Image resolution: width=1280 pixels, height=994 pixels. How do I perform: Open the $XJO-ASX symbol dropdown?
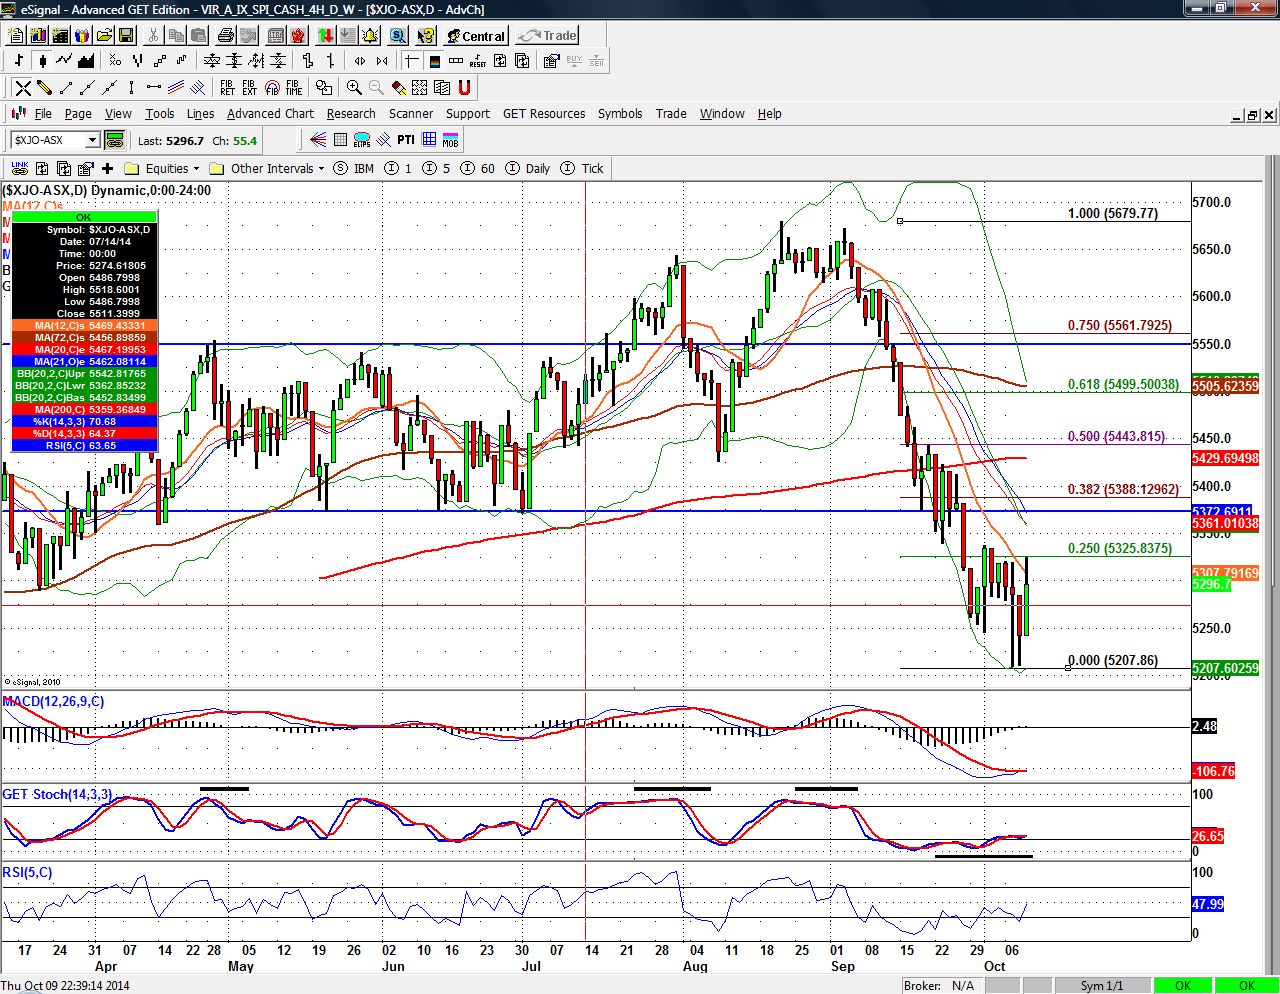coord(92,140)
